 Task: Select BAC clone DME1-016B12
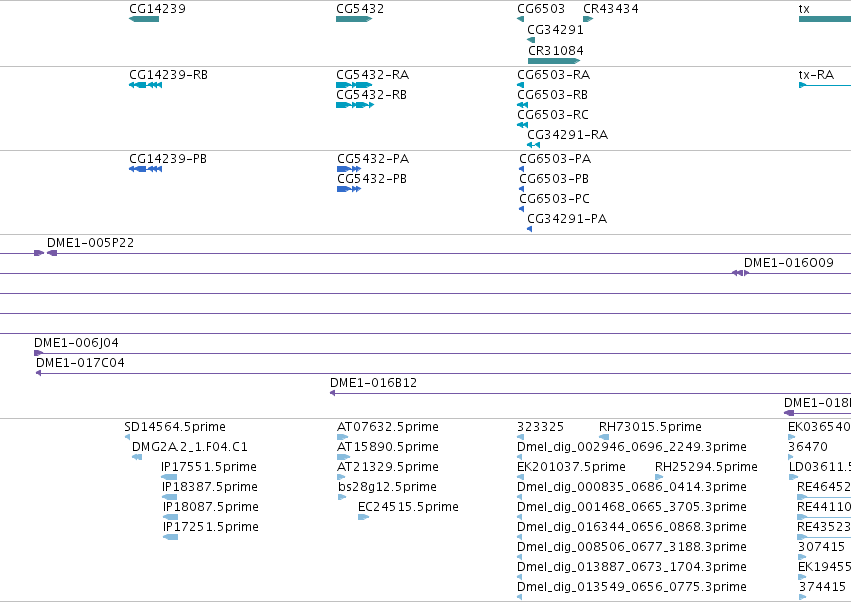pos(373,383)
